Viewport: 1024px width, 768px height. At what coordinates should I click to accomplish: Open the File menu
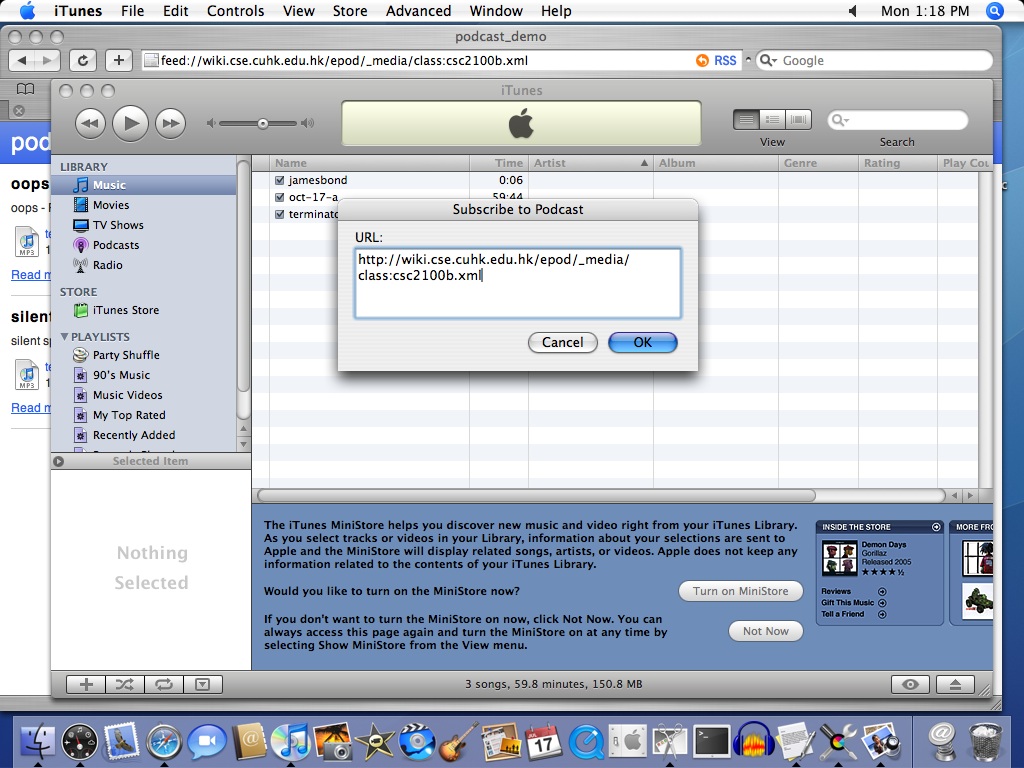[x=132, y=11]
